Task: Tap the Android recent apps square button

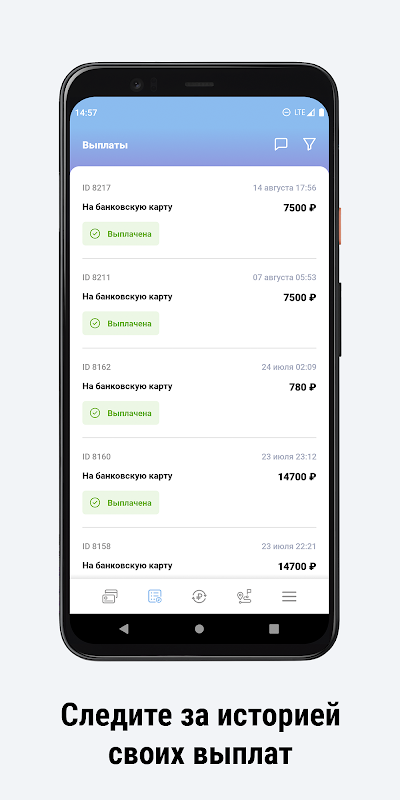Action: coord(274,629)
